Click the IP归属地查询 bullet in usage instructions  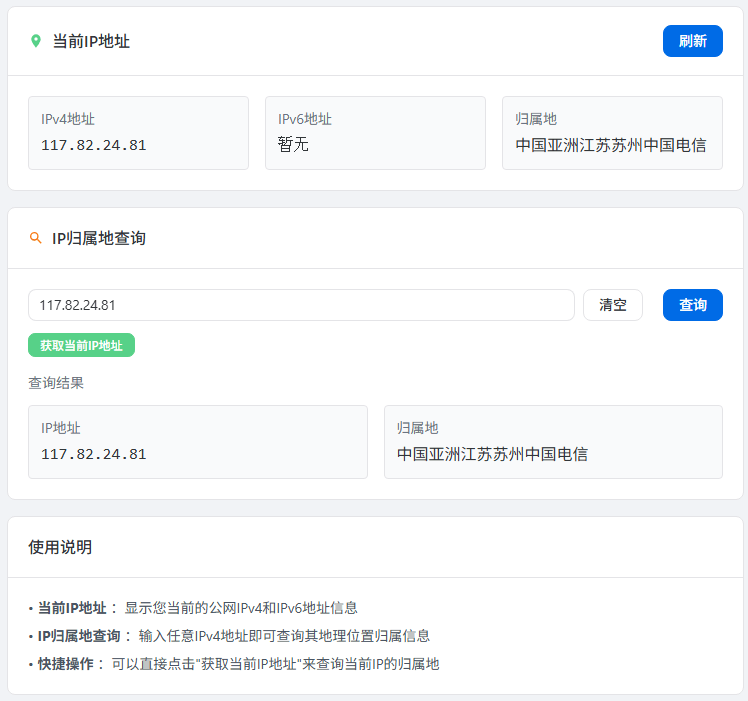tap(79, 635)
